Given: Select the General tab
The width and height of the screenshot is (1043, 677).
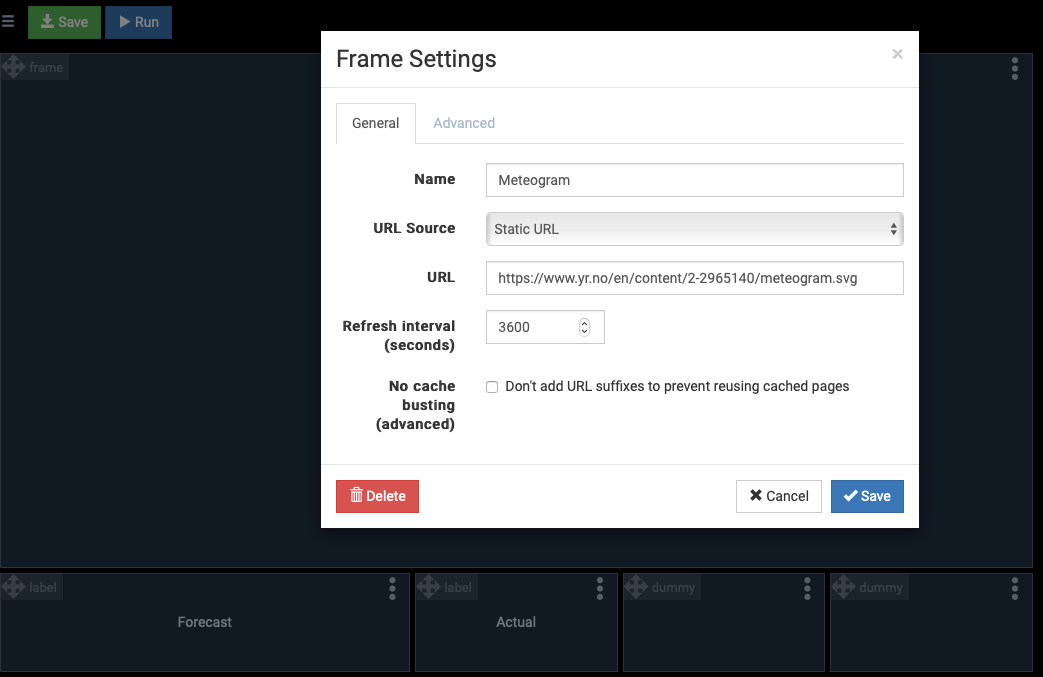Looking at the screenshot, I should [x=376, y=123].
